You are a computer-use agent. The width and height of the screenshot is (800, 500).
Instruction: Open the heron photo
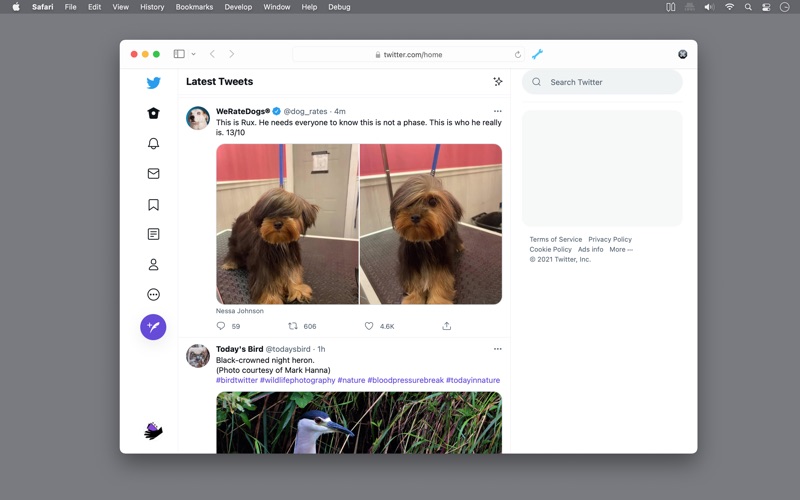[359, 422]
